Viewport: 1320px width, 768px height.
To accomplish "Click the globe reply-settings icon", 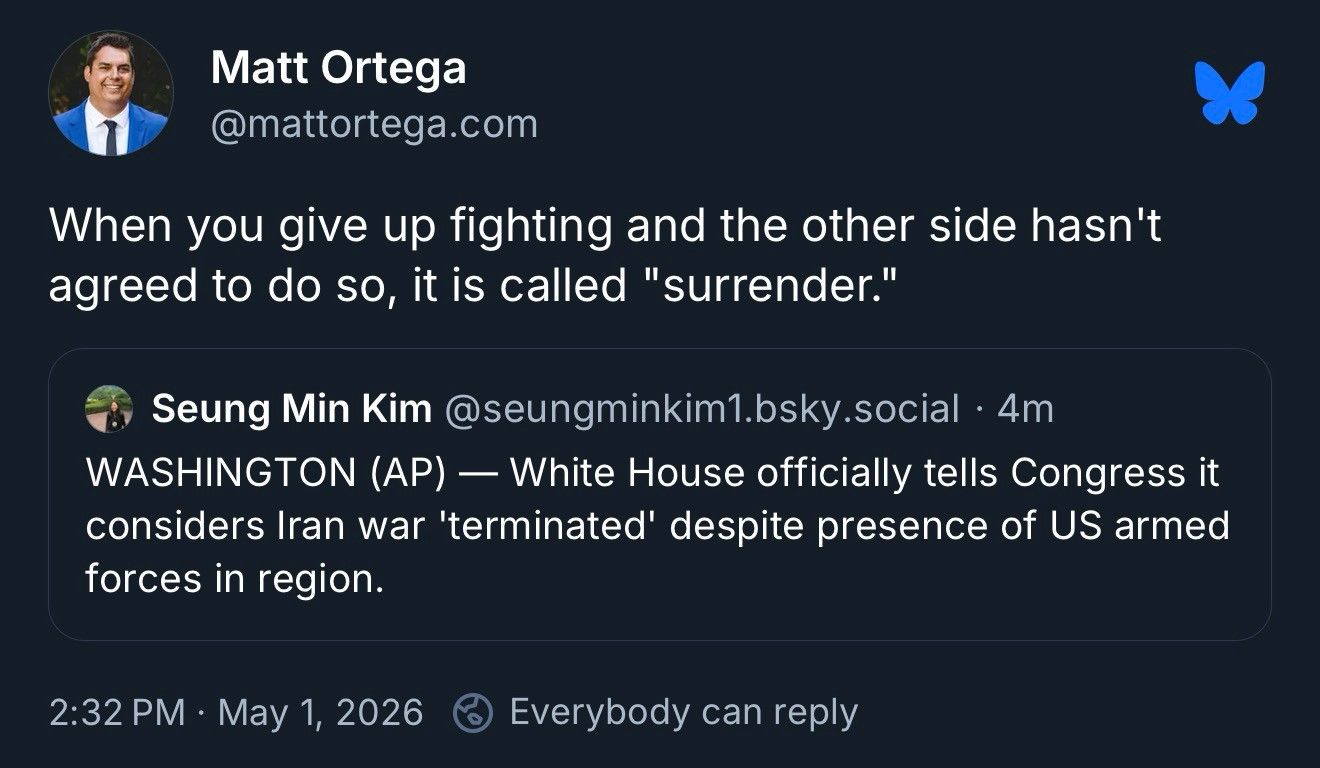I will tap(473, 713).
